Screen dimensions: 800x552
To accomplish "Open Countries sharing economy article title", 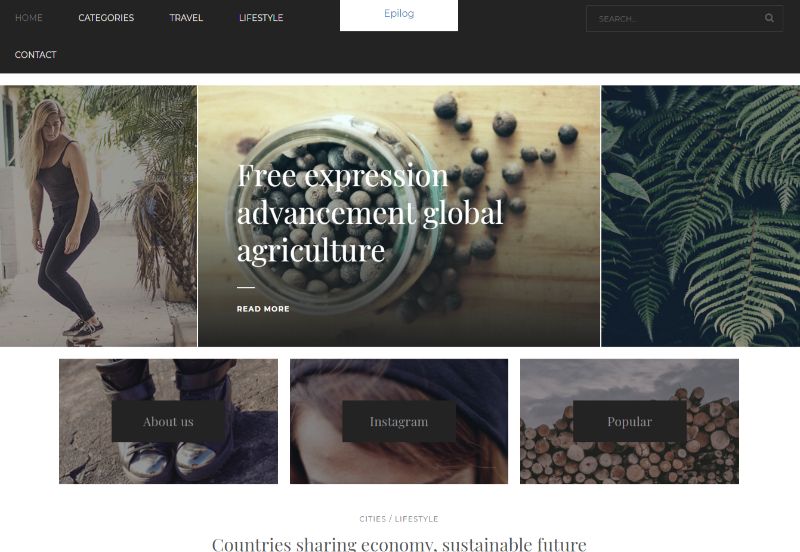I will pos(399,544).
